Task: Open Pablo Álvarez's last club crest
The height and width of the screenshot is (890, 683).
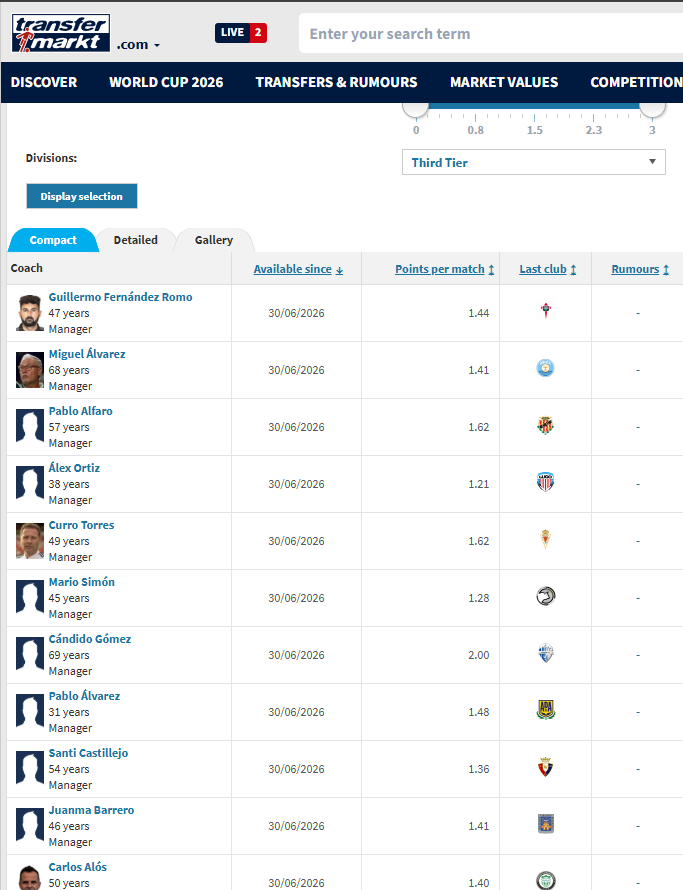Action: pos(546,710)
